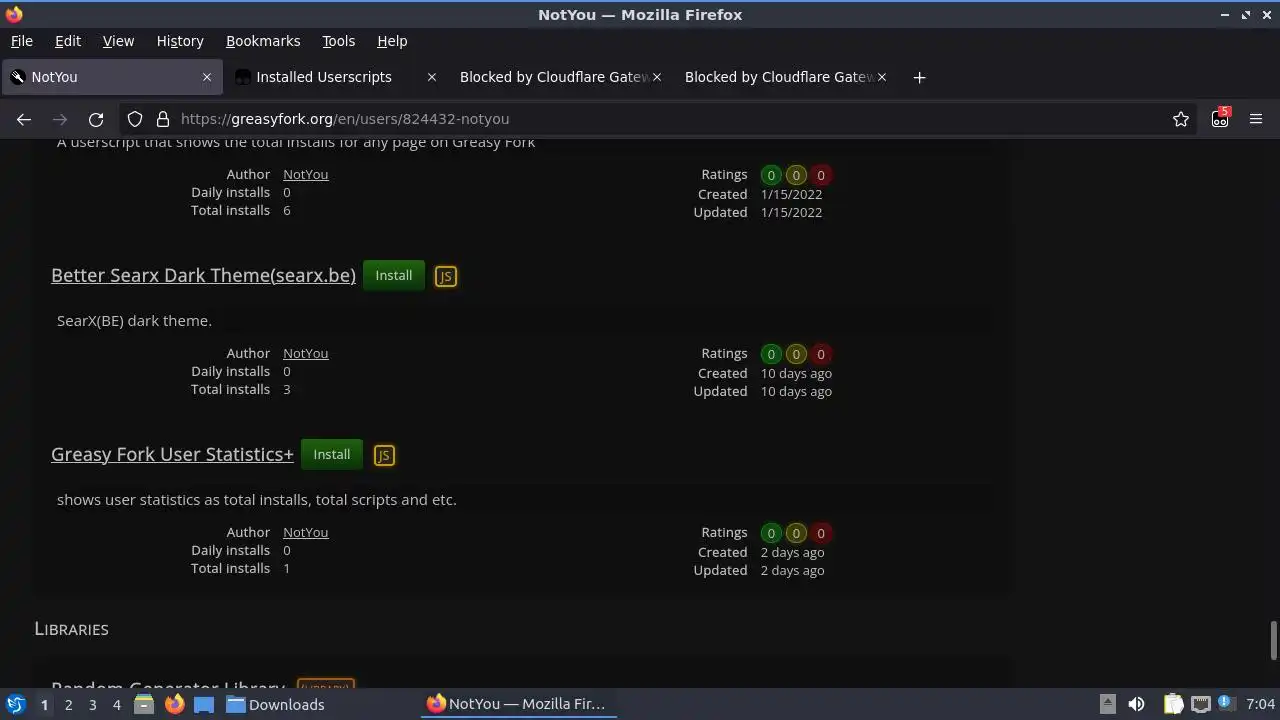Screen dimensions: 1280x720
Task: Open the Bookmarks menu
Action: [263, 41]
